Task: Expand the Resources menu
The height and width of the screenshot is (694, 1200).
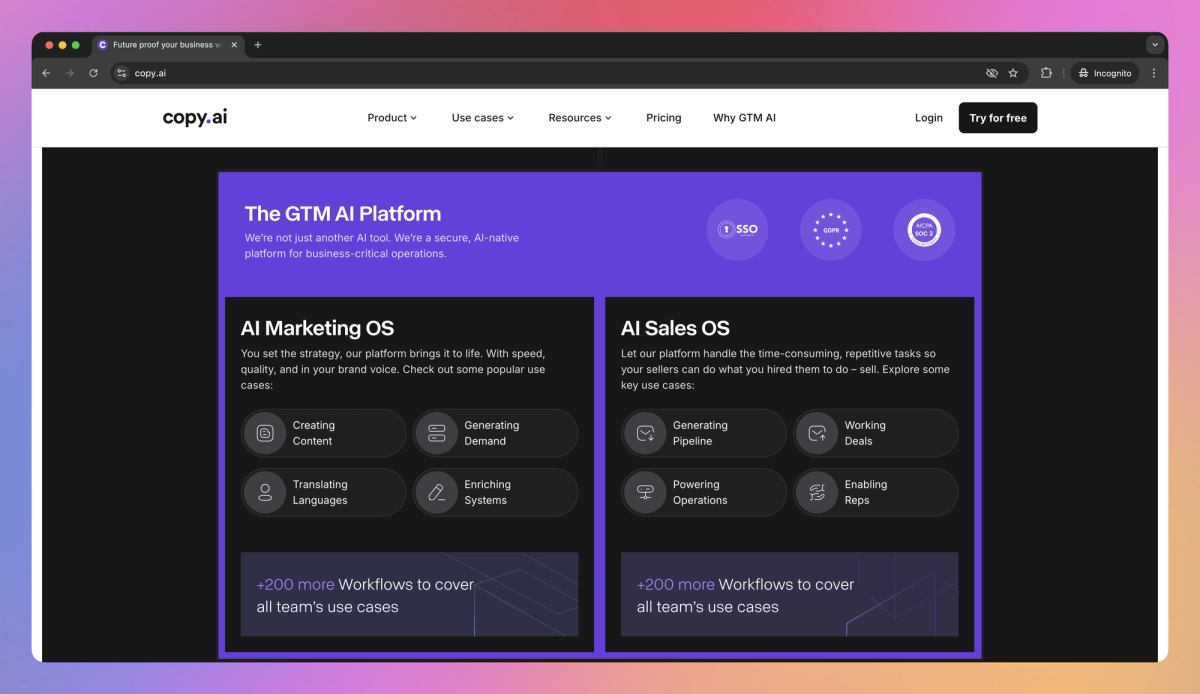Action: (x=580, y=118)
